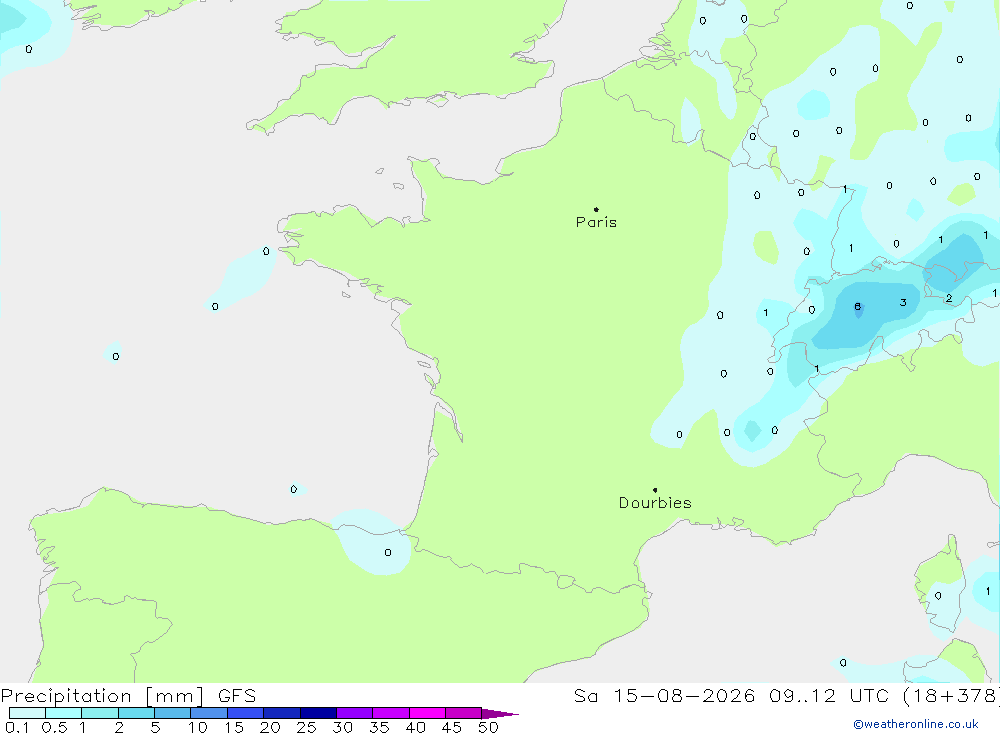Viewport: 1000px width, 733px height.
Task: Select the 25–30 mm dark blue legend swatch
Action: (318, 713)
